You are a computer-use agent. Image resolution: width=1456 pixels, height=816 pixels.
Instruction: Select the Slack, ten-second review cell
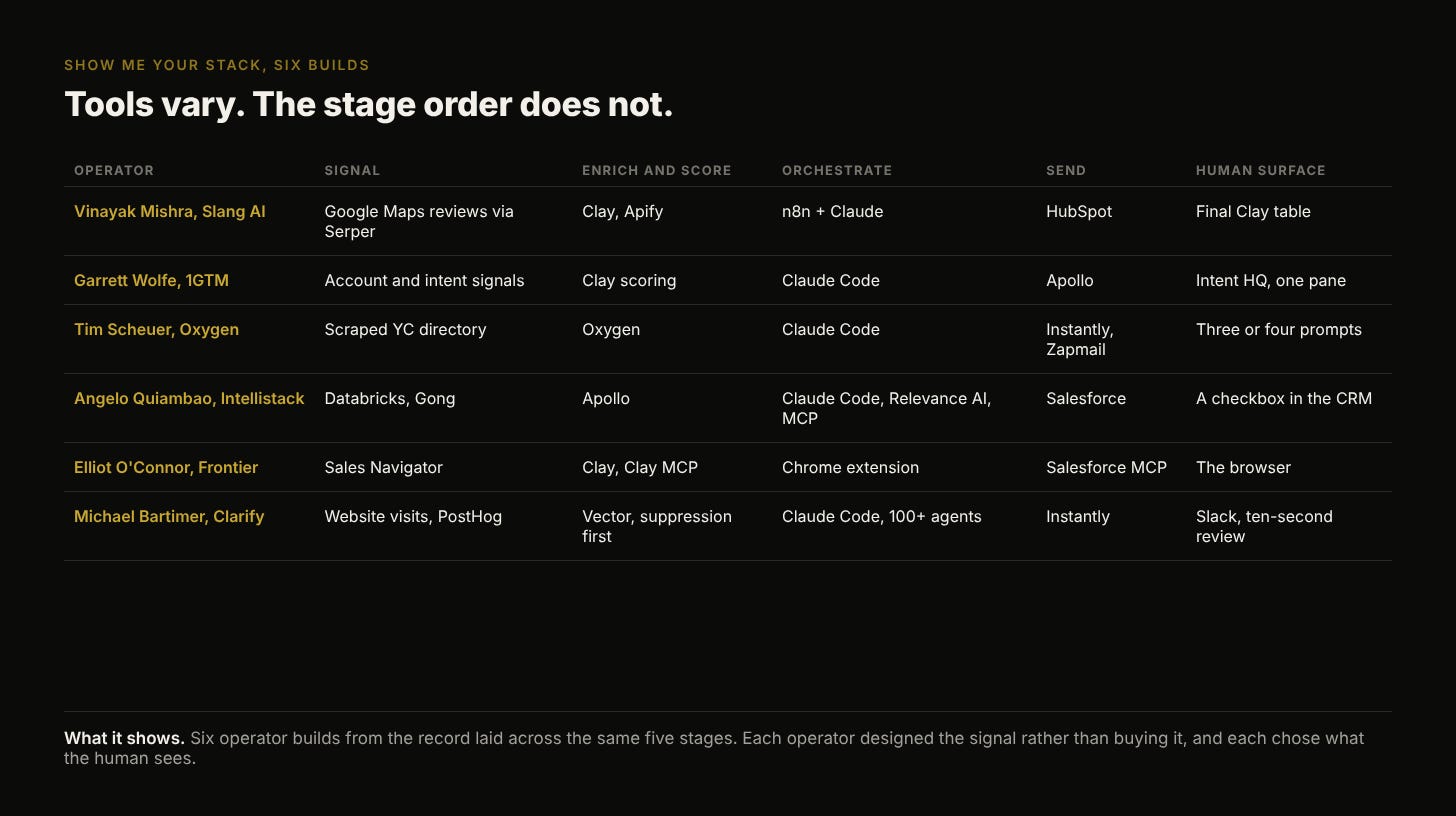(1264, 526)
